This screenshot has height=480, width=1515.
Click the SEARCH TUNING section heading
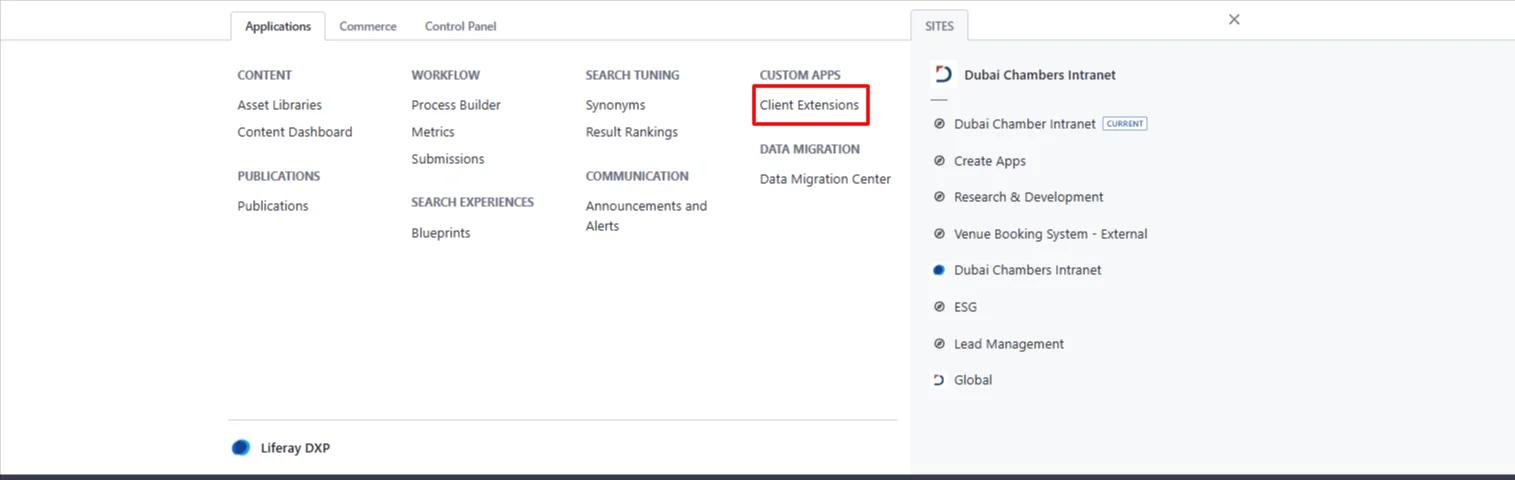[x=632, y=75]
